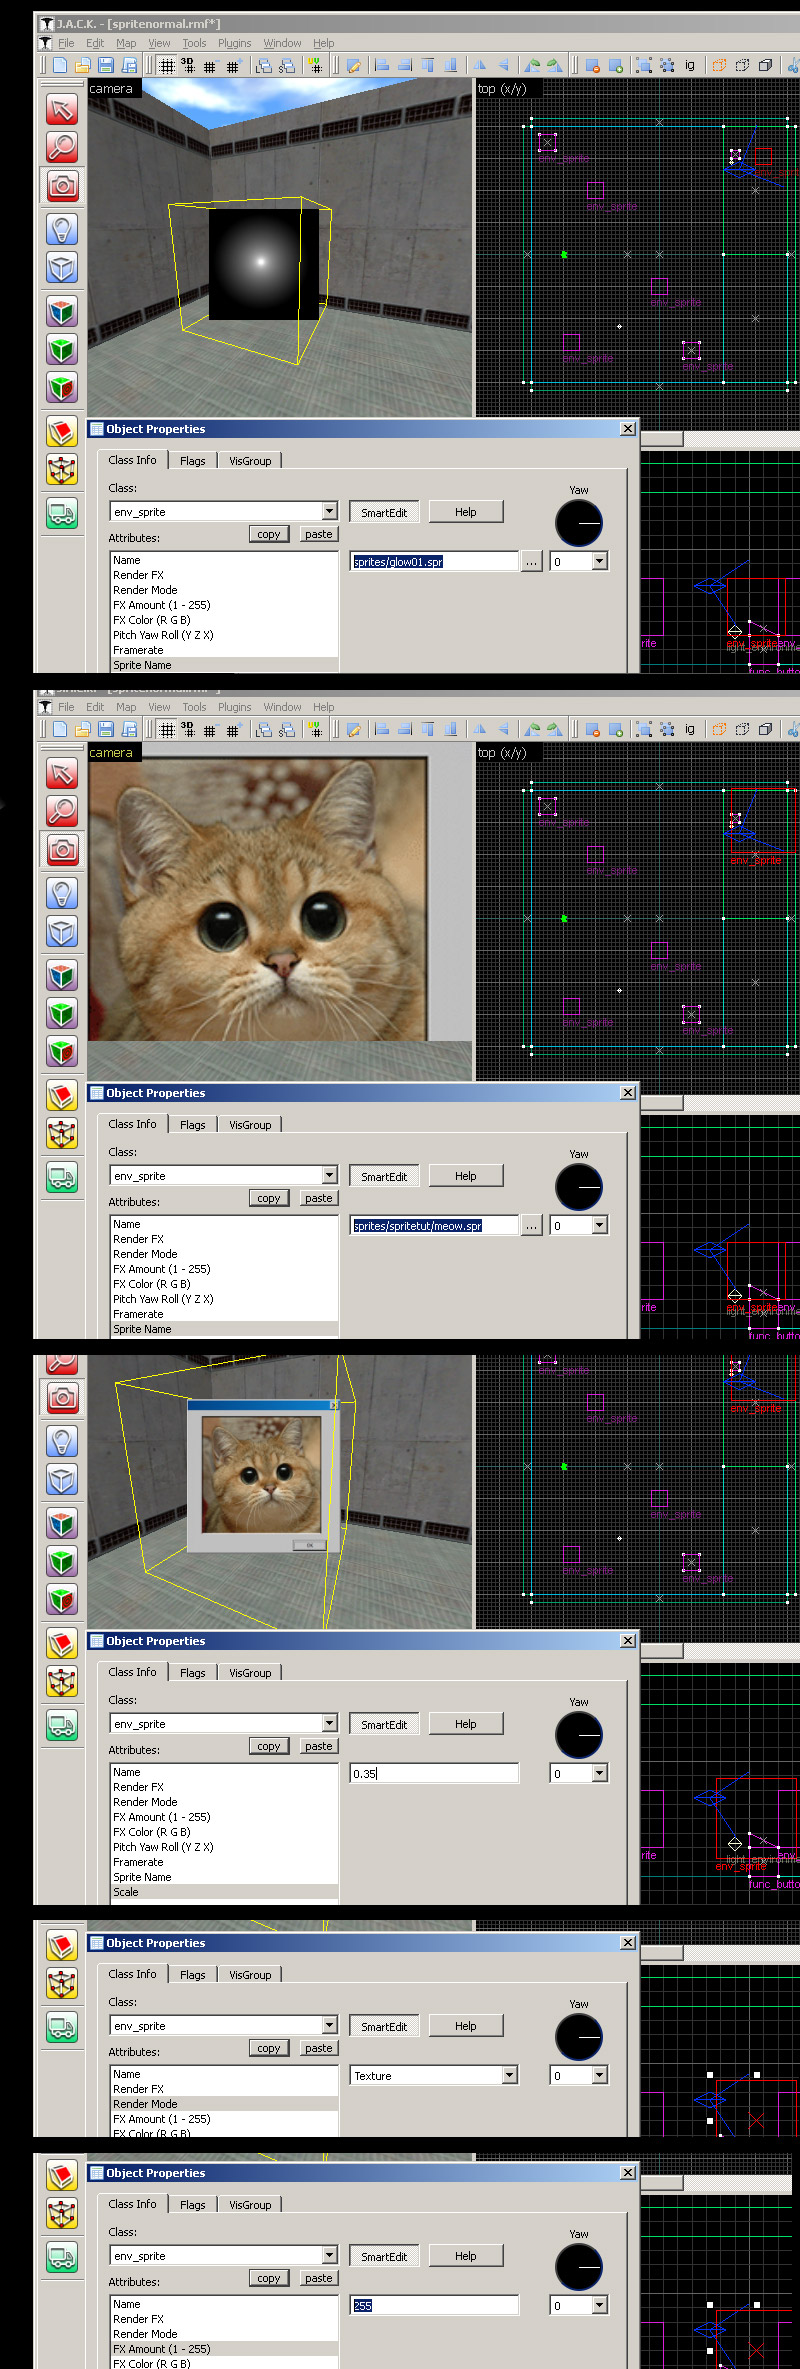Open Yaw angle dropdown in meow.spr properties dialog

coord(599,1226)
